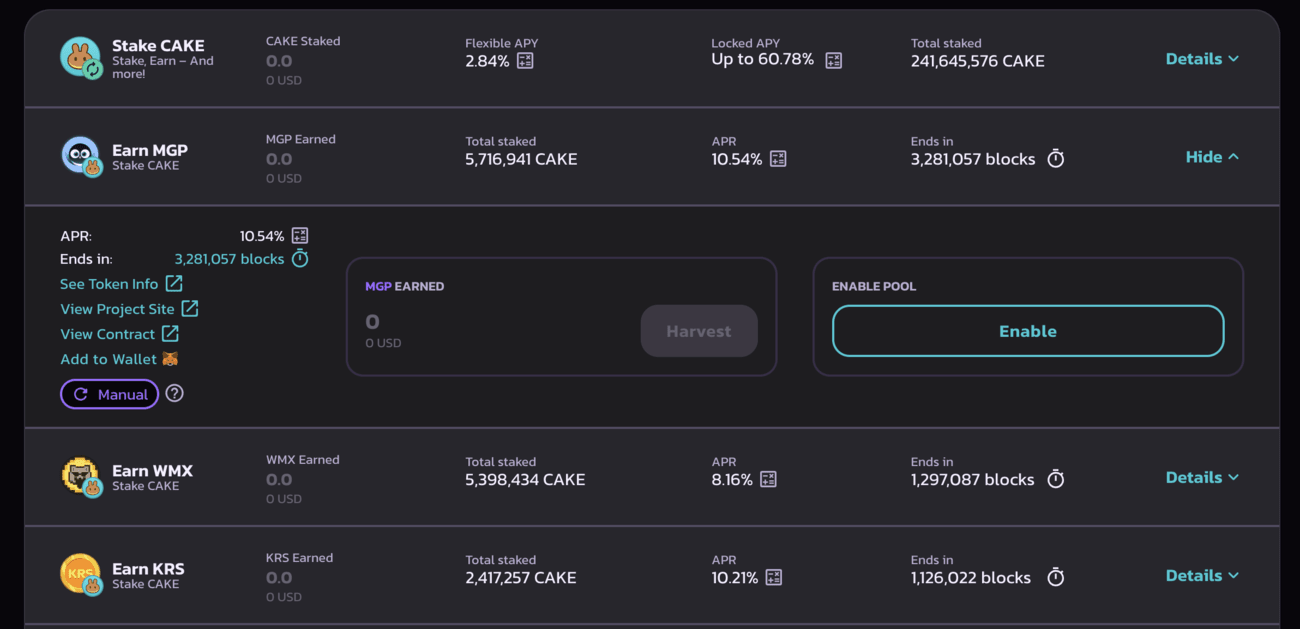
Task: Expand Details for the Earn WMX pool
Action: pos(1202,477)
